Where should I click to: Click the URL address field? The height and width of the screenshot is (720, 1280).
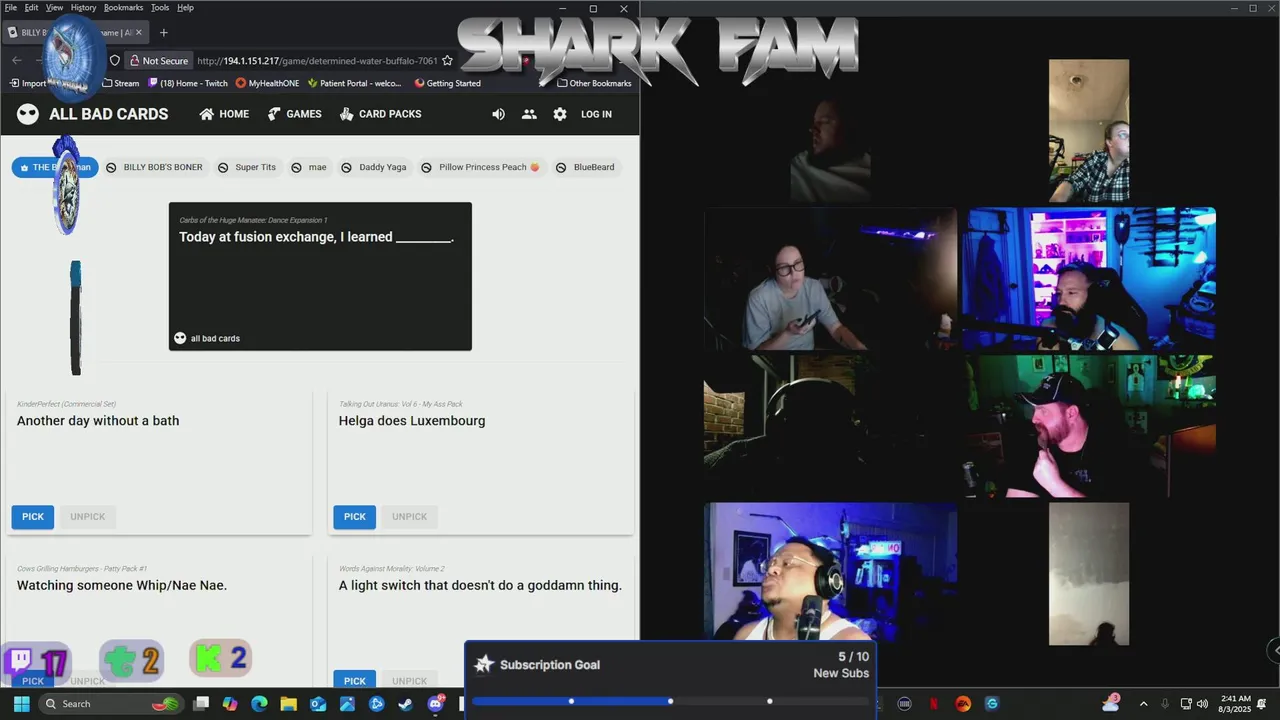(x=317, y=60)
